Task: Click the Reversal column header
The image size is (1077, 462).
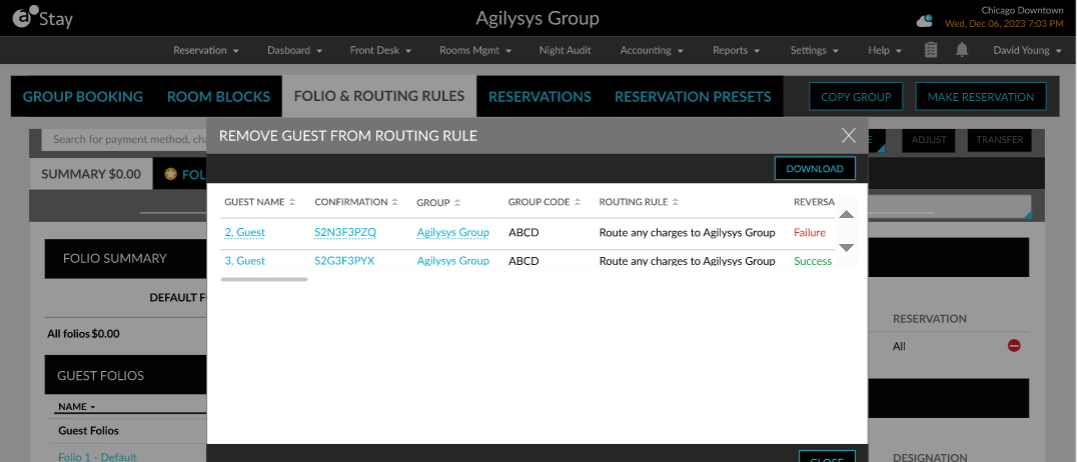Action: point(814,202)
